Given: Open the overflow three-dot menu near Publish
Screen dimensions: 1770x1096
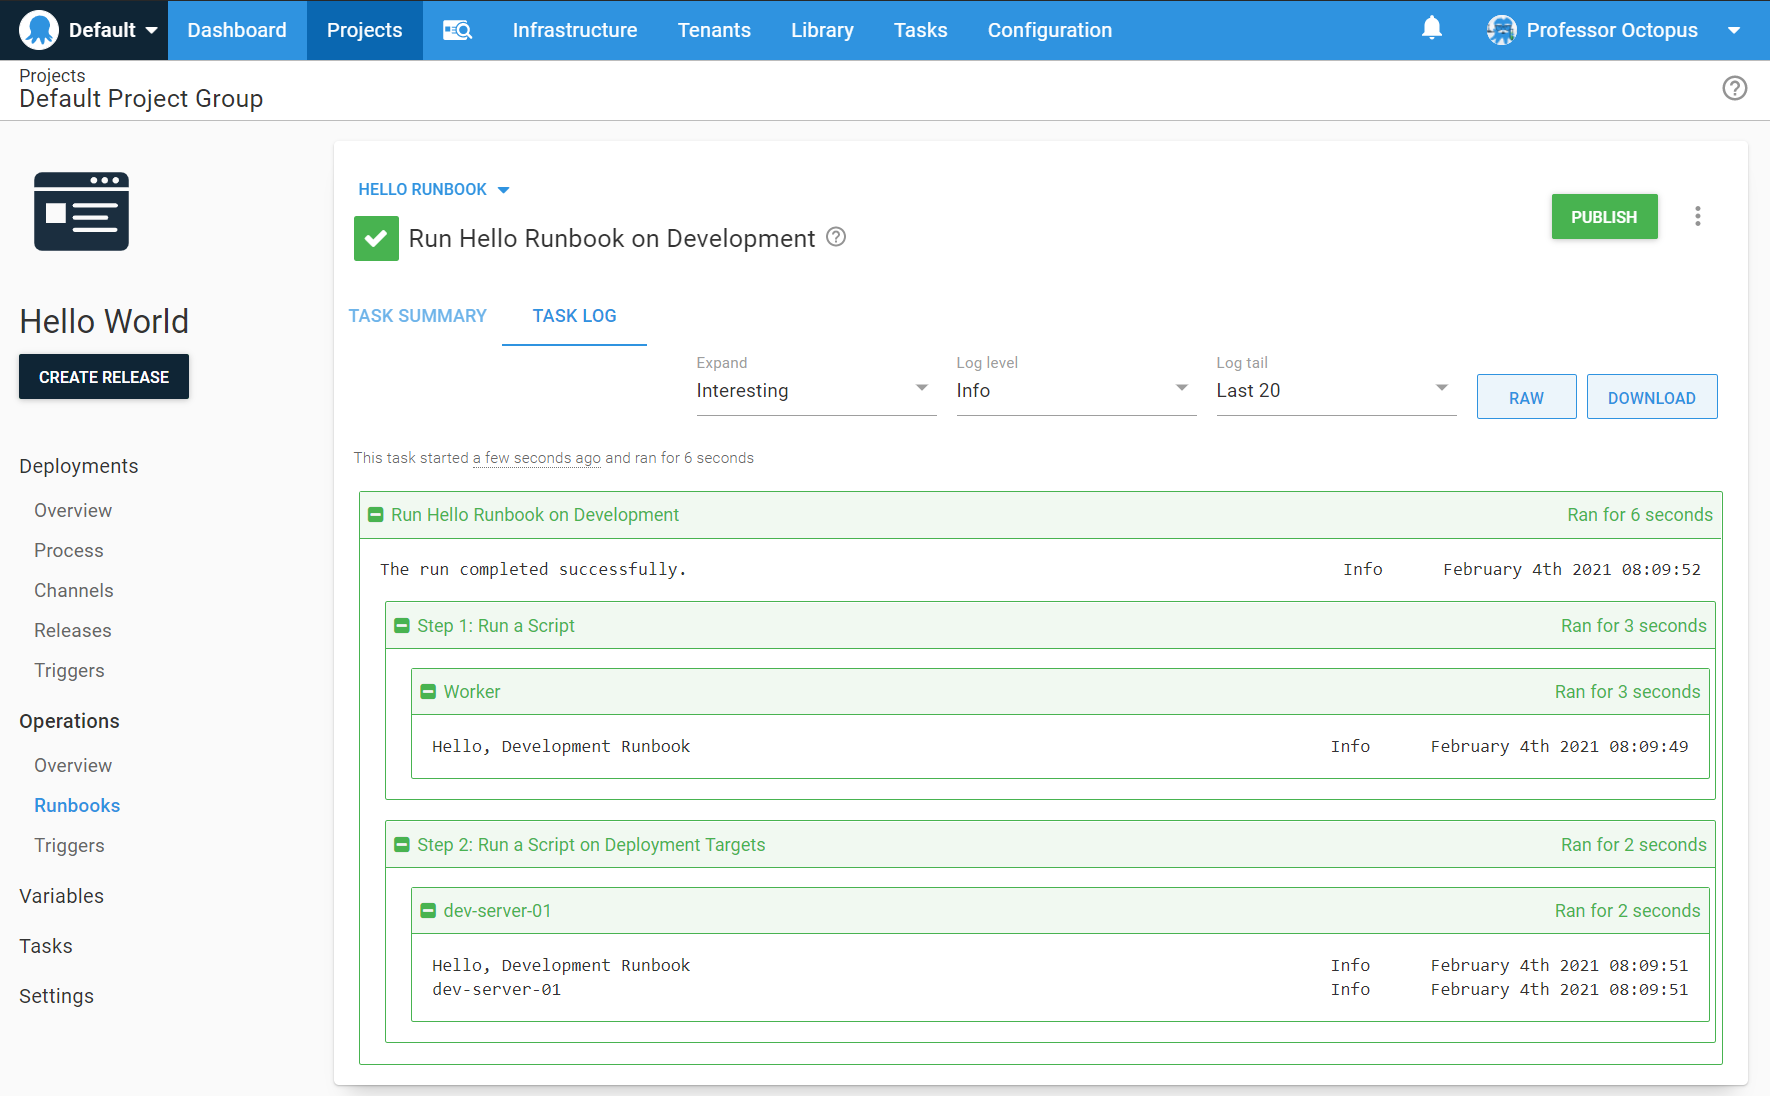Looking at the screenshot, I should coord(1697,216).
